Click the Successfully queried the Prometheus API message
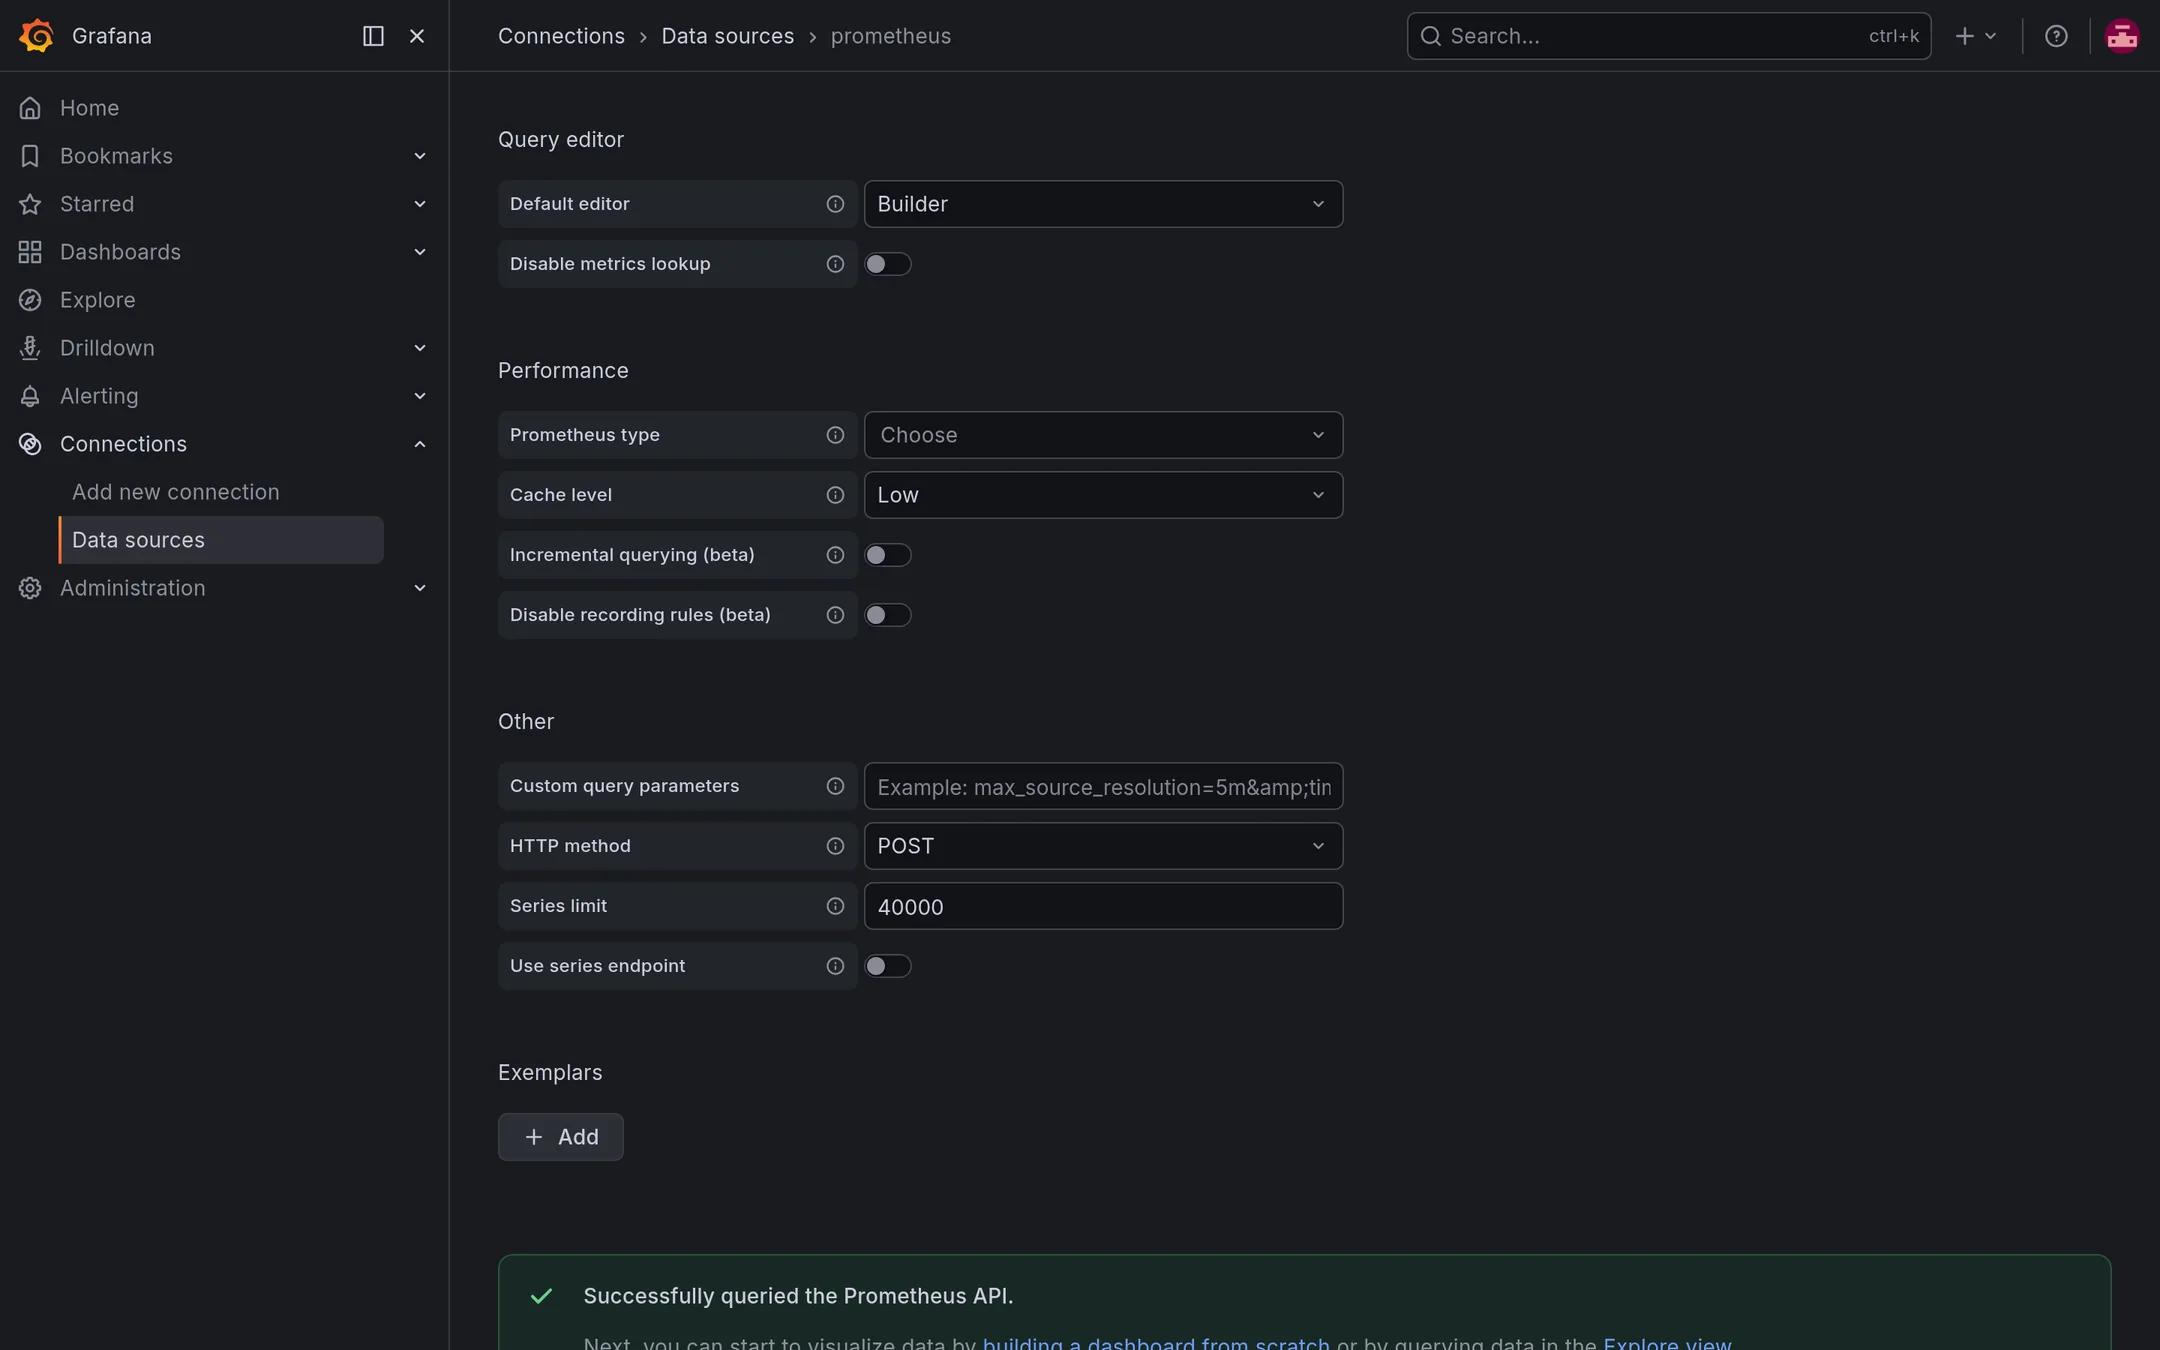Image resolution: width=2160 pixels, height=1350 pixels. tap(798, 1296)
